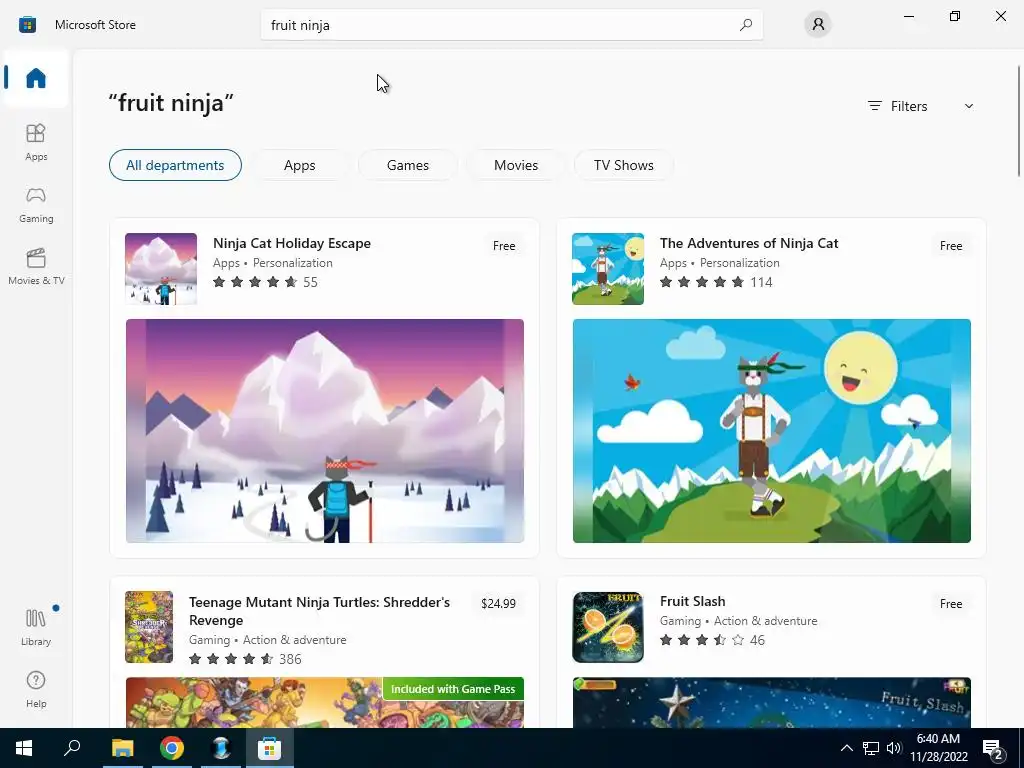The height and width of the screenshot is (768, 1024).
Task: Click the vertical scrollbar on right edge
Action: click(1018, 121)
